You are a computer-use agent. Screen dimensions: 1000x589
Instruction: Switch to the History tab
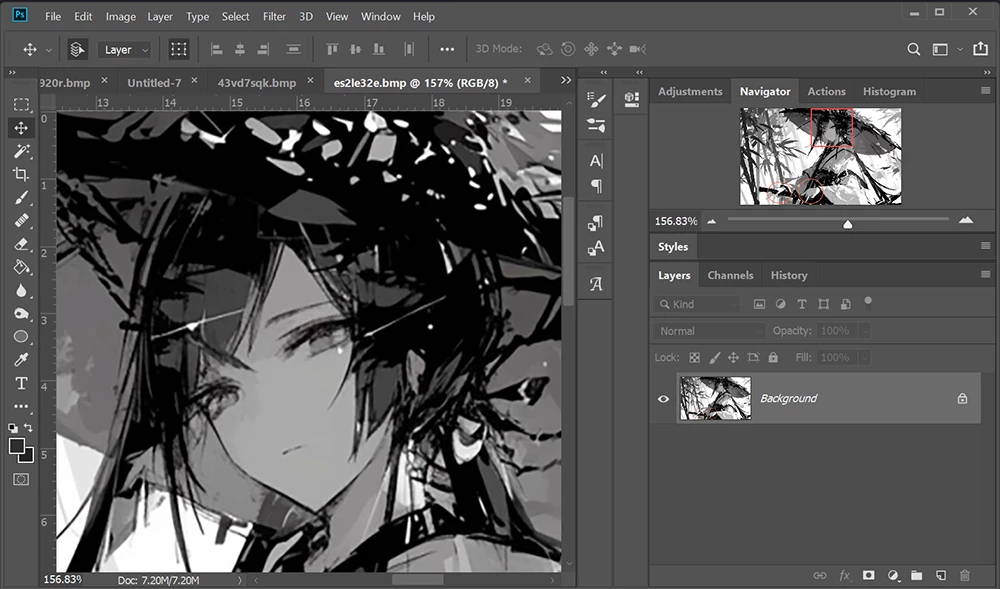point(789,275)
